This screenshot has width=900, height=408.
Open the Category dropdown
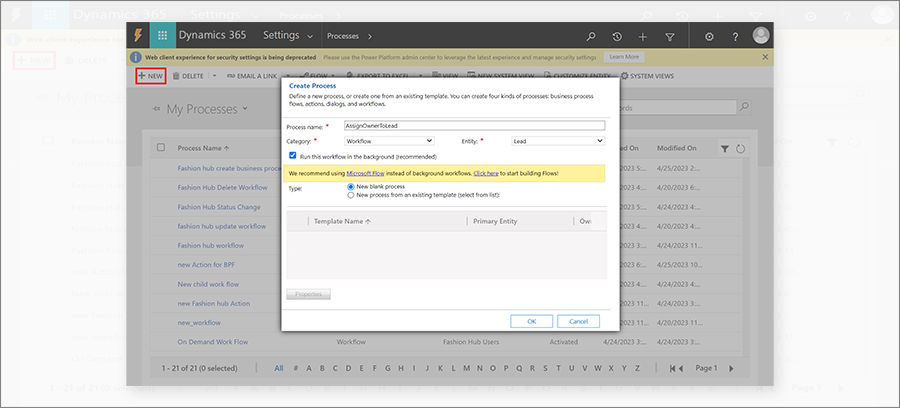(389, 141)
